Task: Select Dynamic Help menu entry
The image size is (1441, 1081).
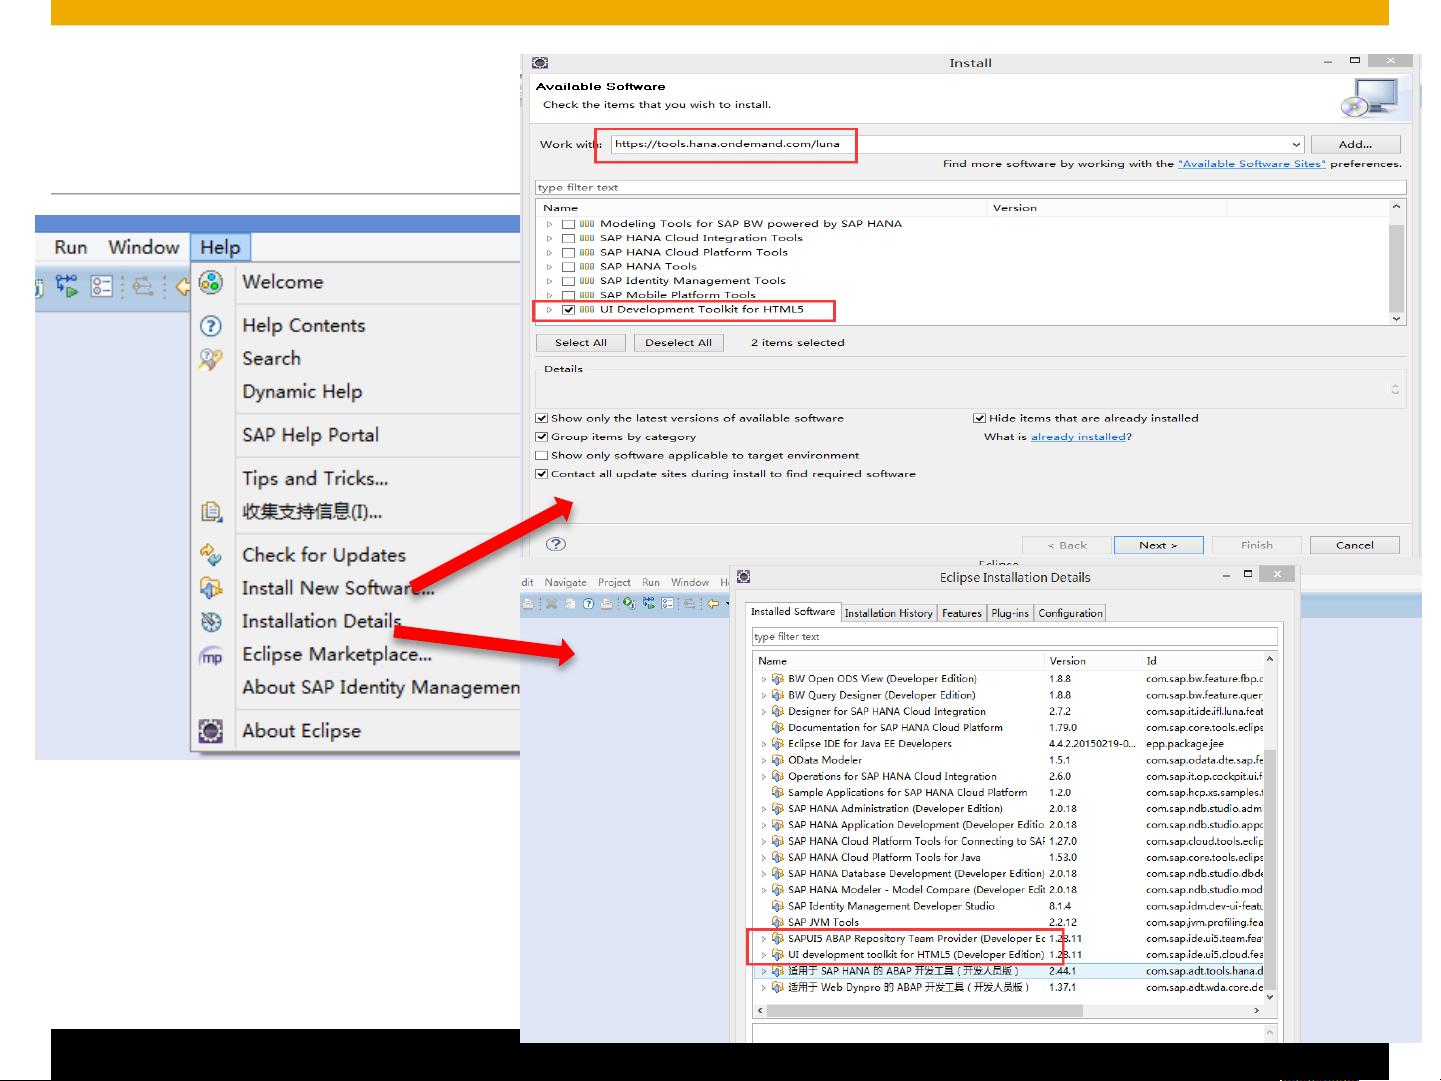Action: point(302,391)
